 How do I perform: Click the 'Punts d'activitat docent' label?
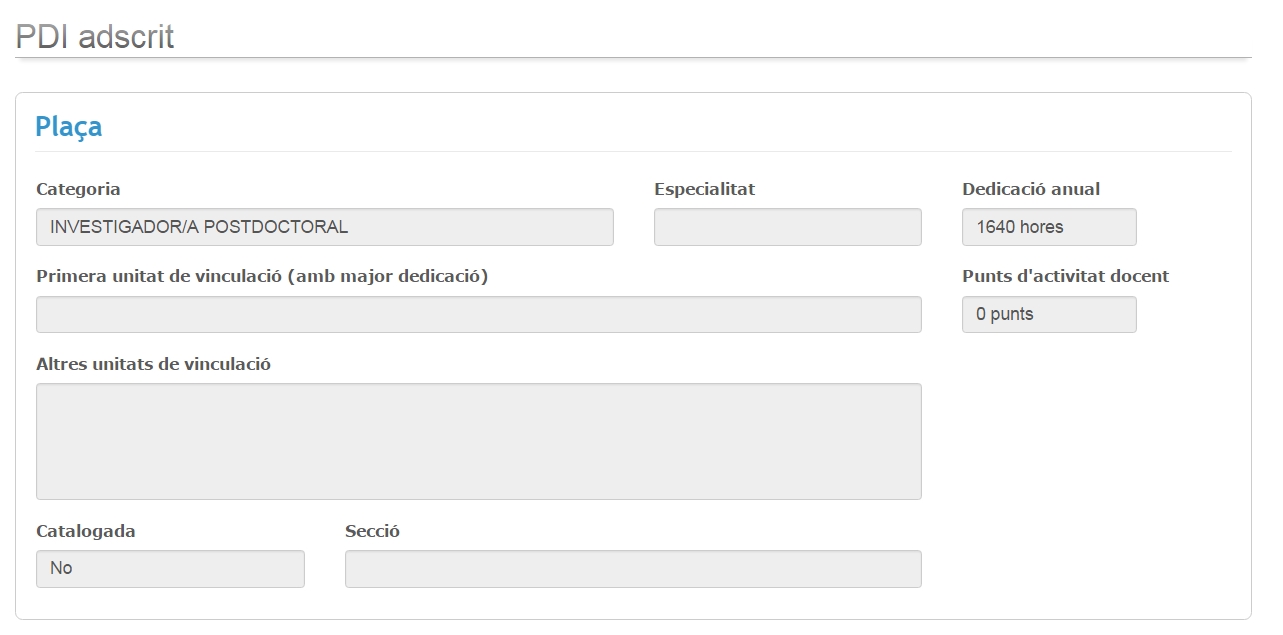coord(1065,276)
